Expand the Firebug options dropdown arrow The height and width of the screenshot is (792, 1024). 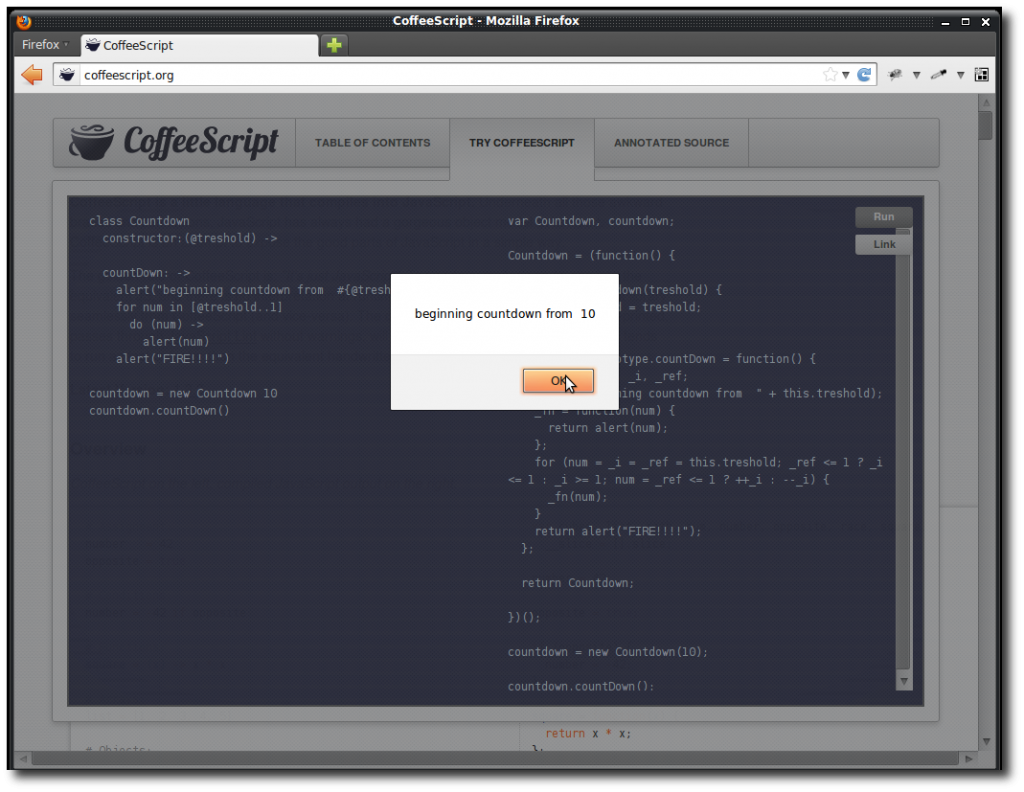click(916, 75)
